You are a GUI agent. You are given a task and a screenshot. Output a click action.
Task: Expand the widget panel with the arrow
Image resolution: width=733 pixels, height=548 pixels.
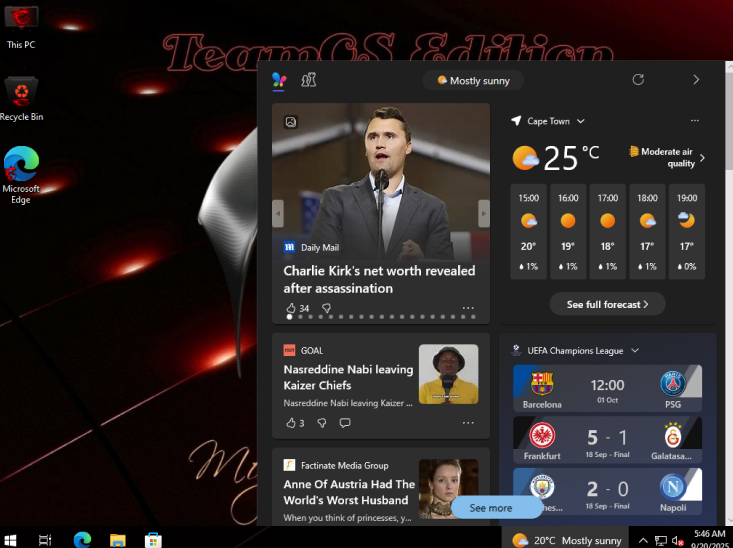coord(696,79)
